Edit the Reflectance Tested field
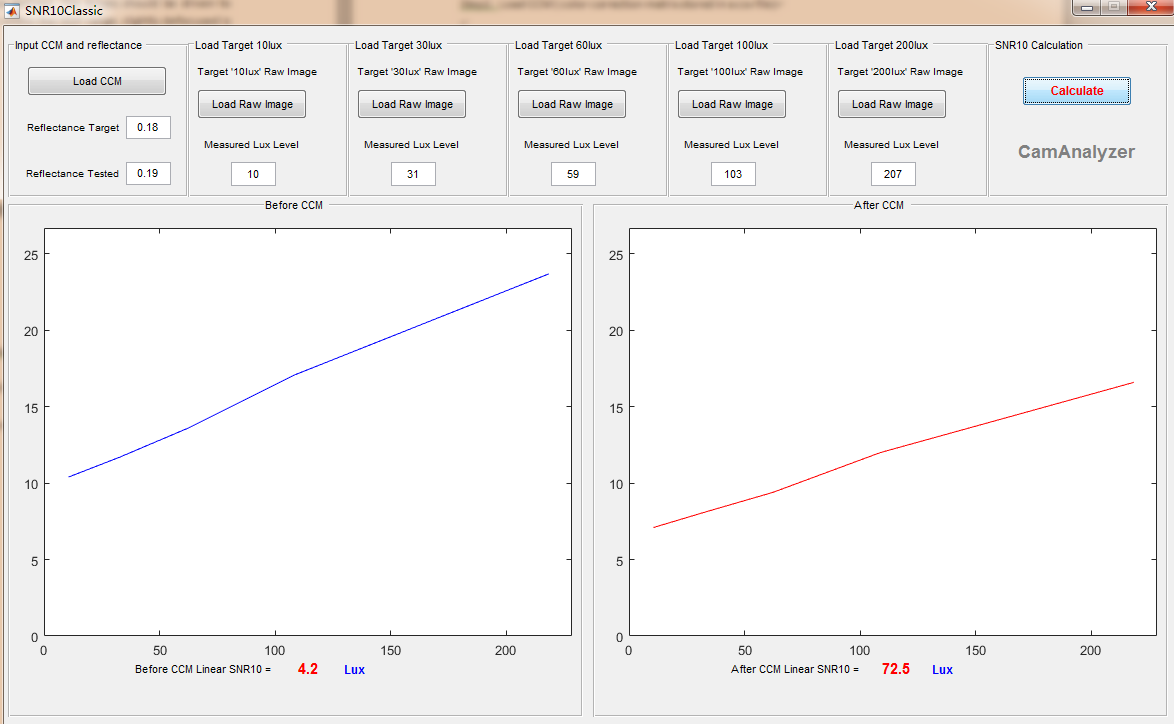Image resolution: width=1174 pixels, height=724 pixels. 148,173
